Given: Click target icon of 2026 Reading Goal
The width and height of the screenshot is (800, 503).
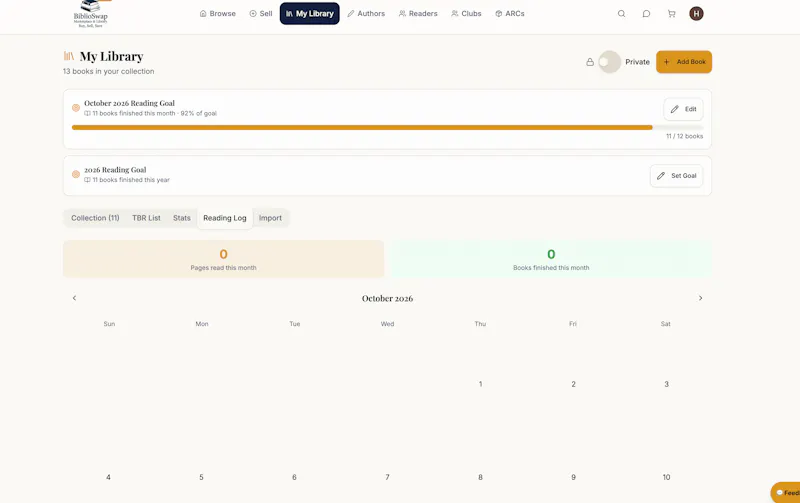Looking at the screenshot, I should coord(76,174).
